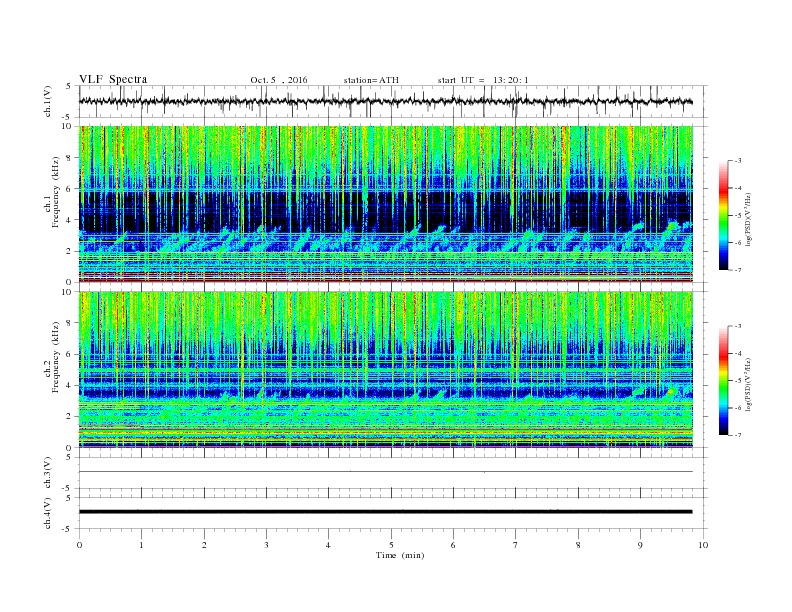This screenshot has width=792, height=612.
Task: Select the date label "Oct. 5 , 2016"
Action: [279, 80]
